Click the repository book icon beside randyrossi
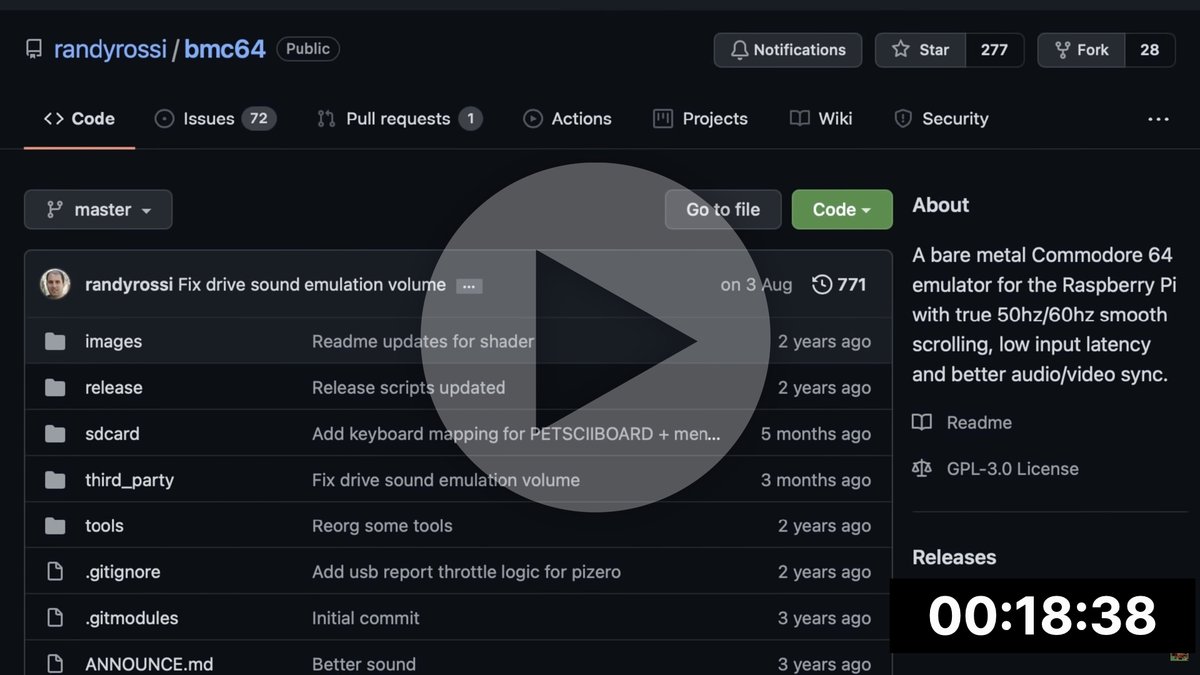The image size is (1200, 675). (34, 49)
